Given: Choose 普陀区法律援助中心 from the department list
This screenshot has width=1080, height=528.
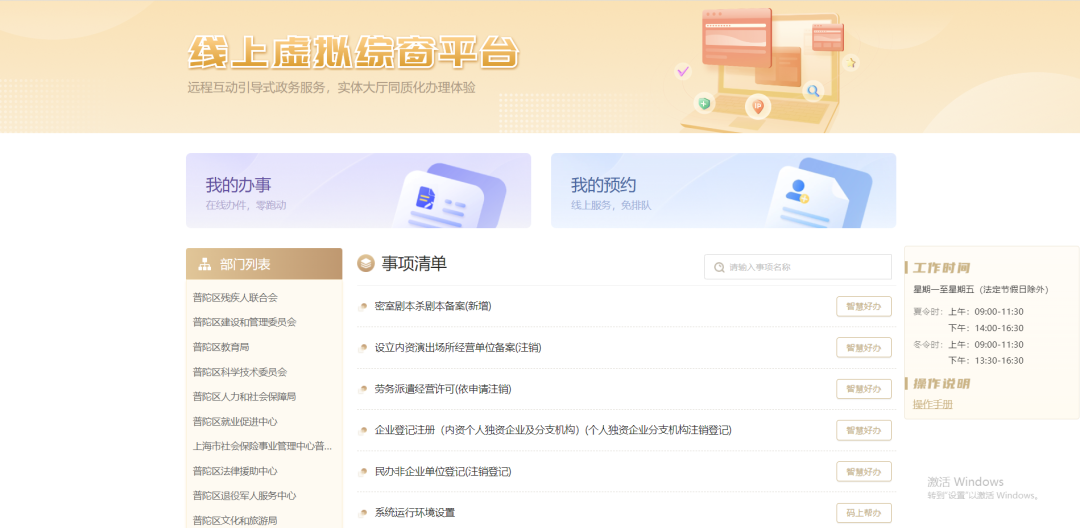Looking at the screenshot, I should click(235, 471).
